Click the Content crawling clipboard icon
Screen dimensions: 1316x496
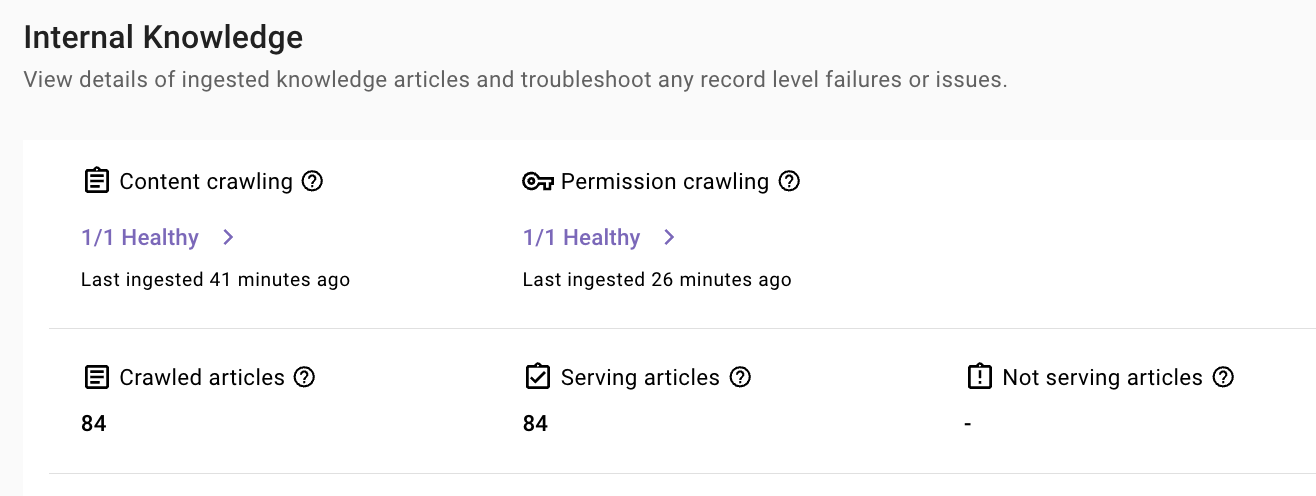click(96, 181)
